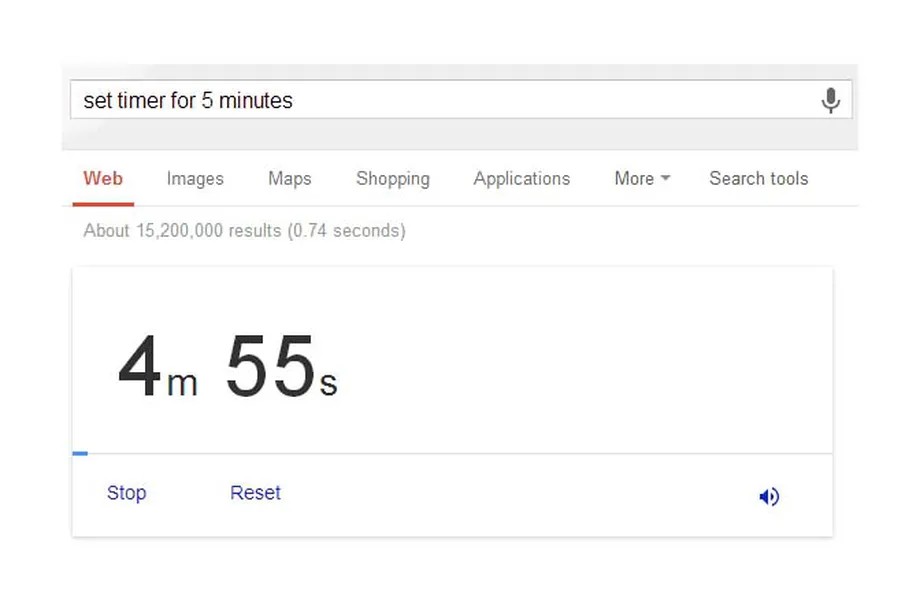This screenshot has height=613, width=920.
Task: Click the blue filled portion of the timer progress bar
Action: pyautogui.click(x=80, y=453)
